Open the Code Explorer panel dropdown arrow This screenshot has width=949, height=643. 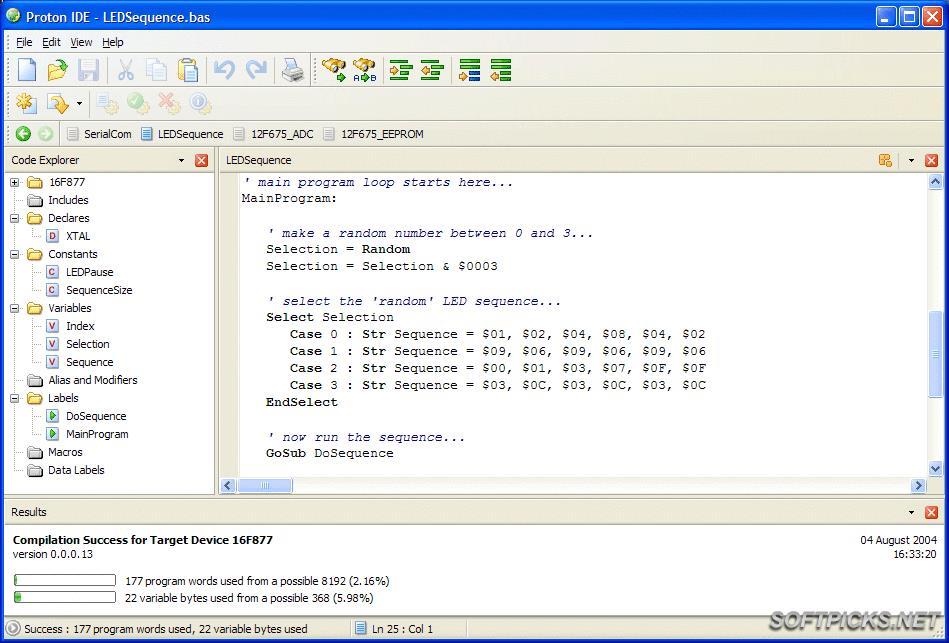181,160
